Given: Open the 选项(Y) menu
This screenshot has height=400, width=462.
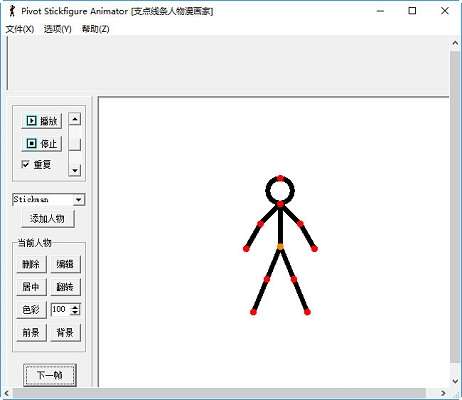Looking at the screenshot, I should [x=57, y=29].
